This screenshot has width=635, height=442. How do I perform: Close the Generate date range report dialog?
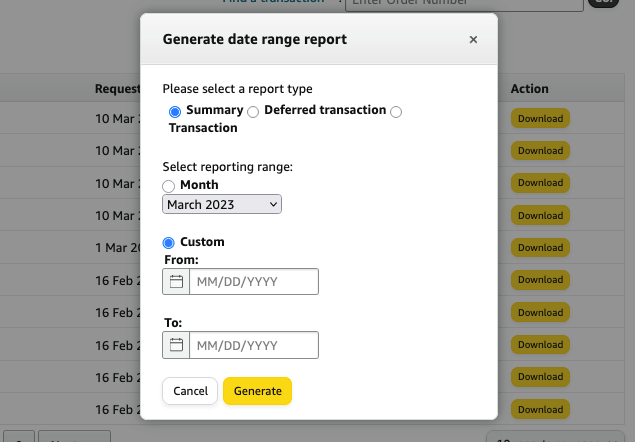[x=473, y=40]
